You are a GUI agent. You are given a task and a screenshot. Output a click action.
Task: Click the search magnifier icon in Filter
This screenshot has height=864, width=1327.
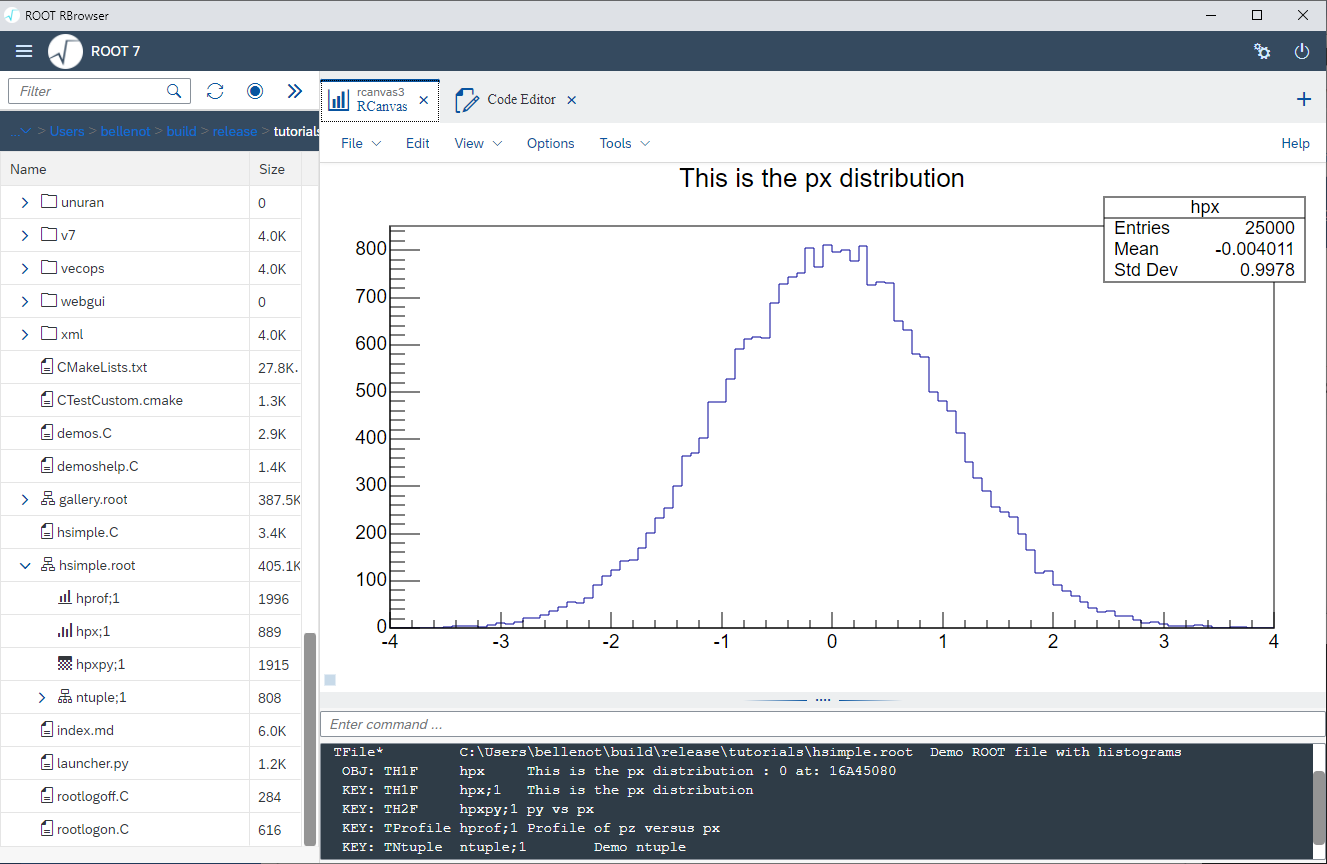coord(174,91)
